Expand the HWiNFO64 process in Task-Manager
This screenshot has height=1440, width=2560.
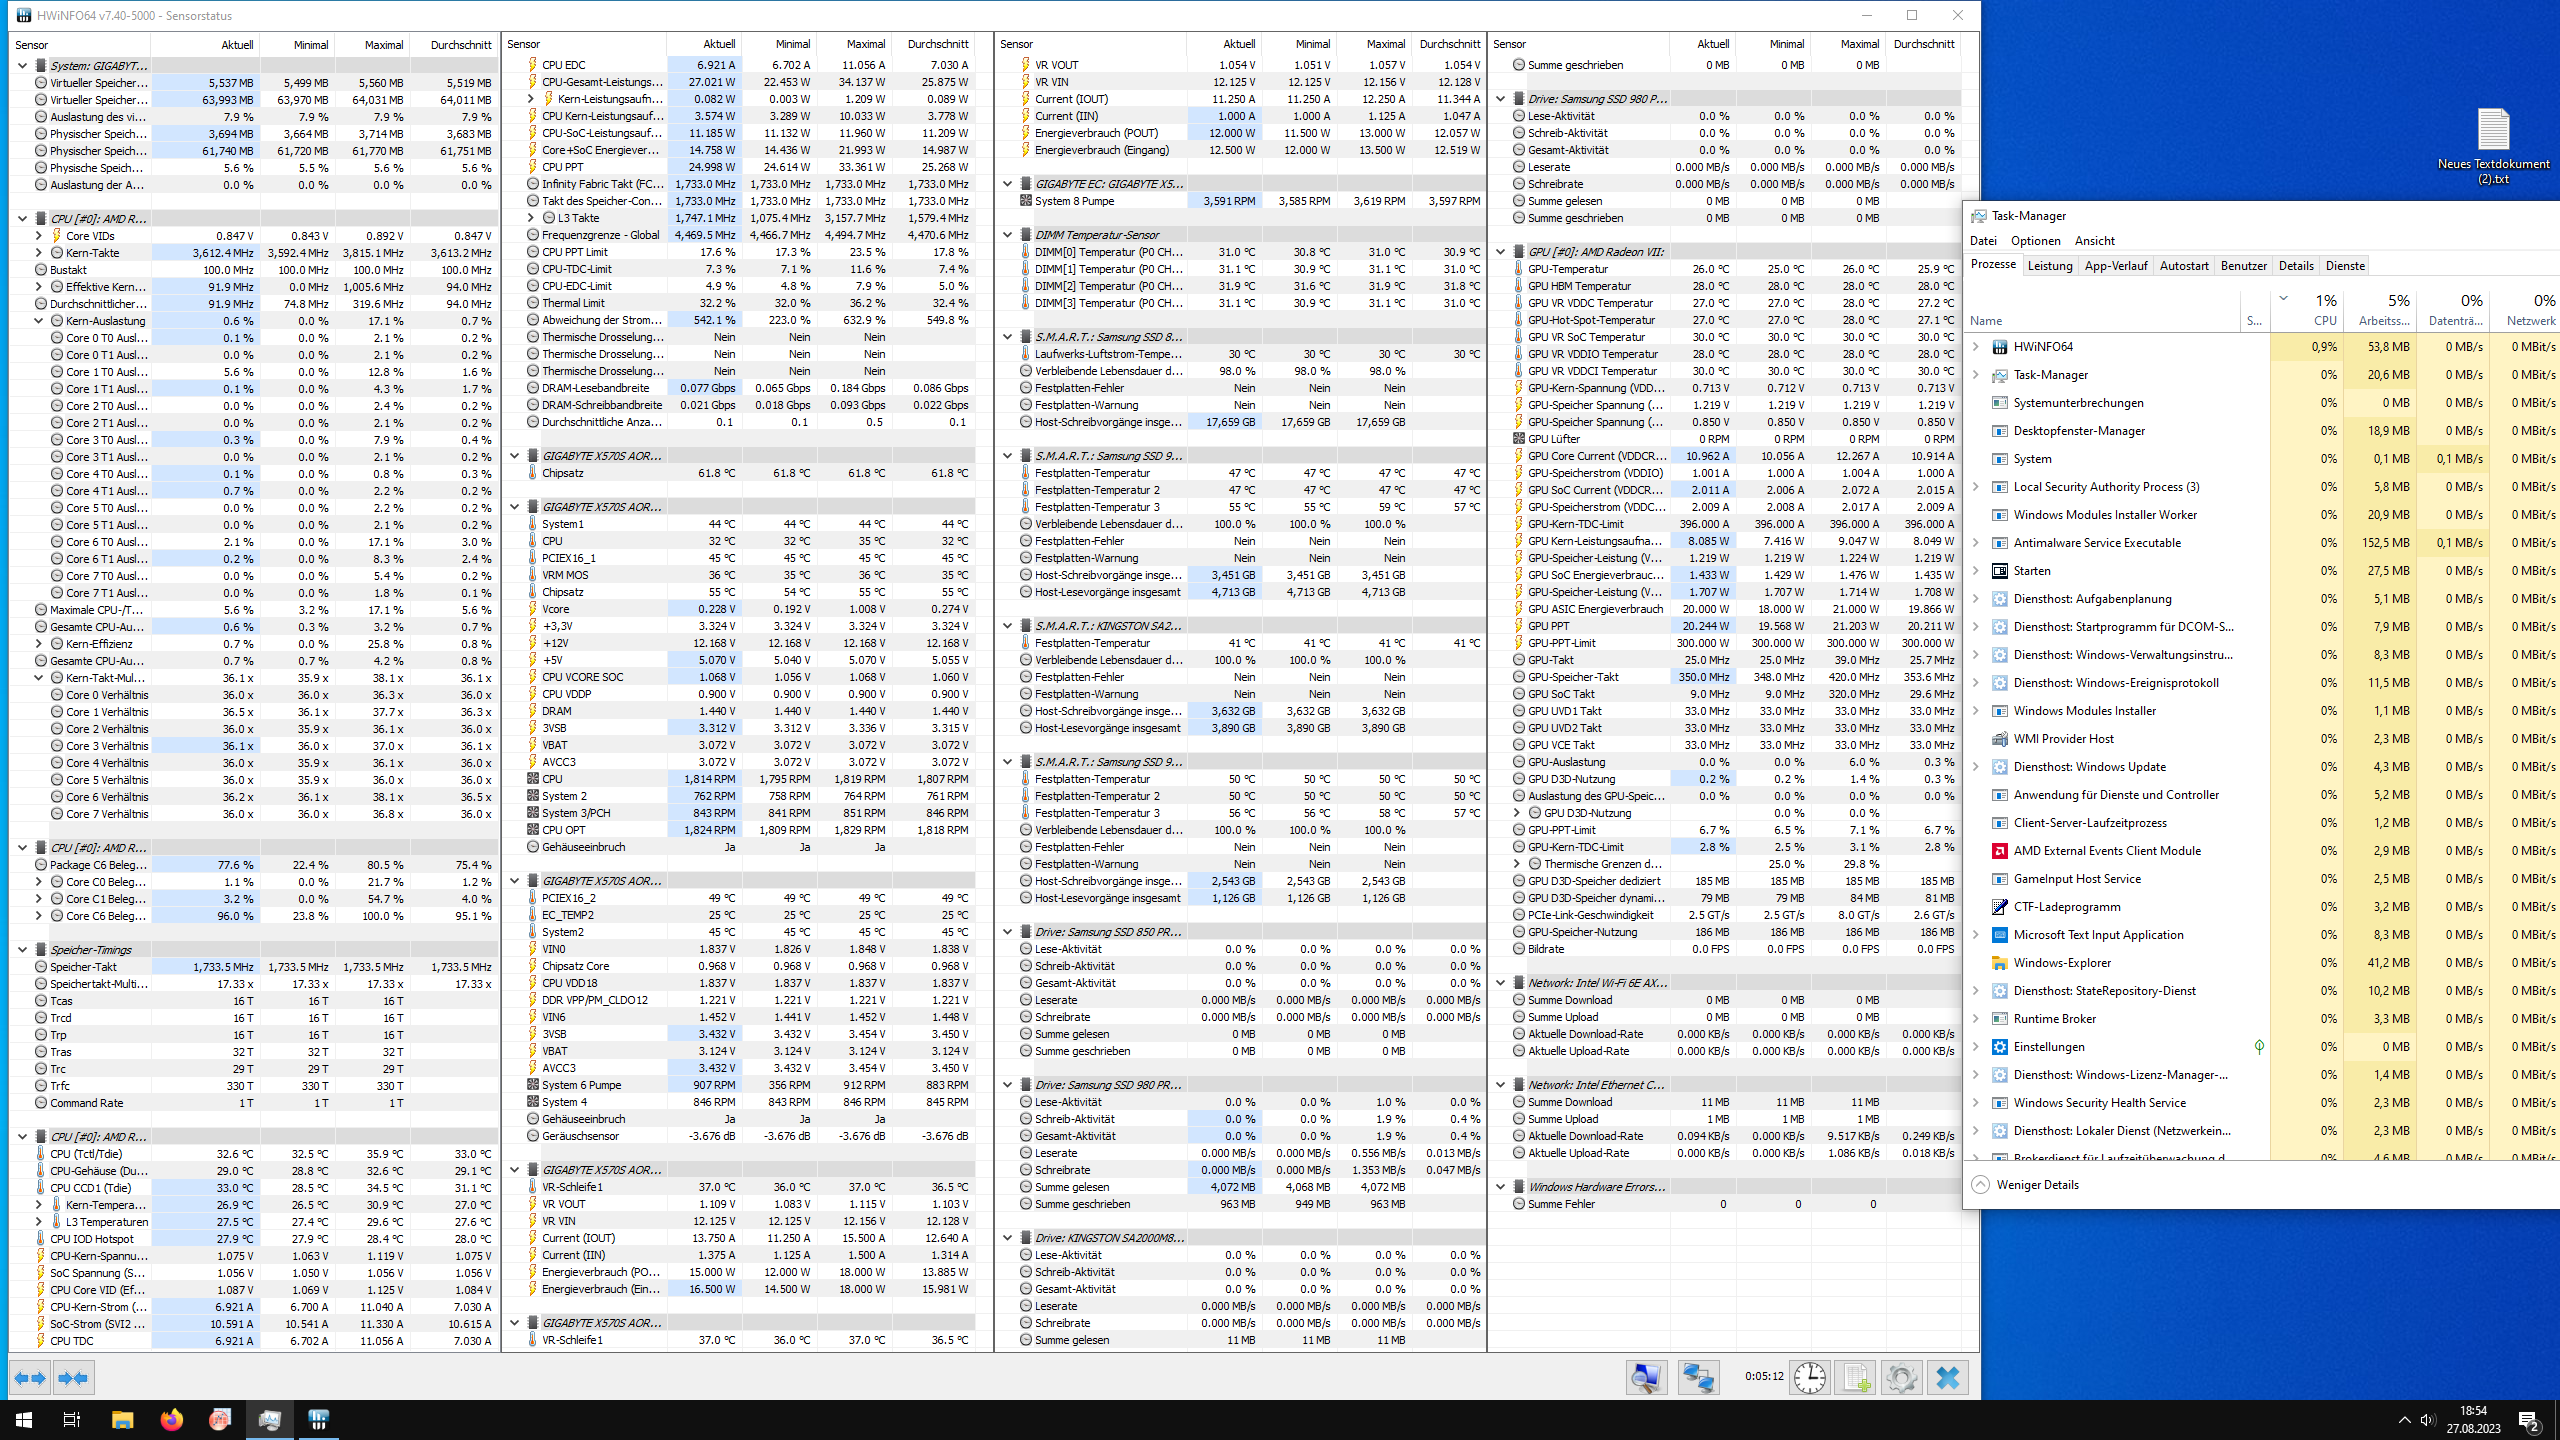1976,347
